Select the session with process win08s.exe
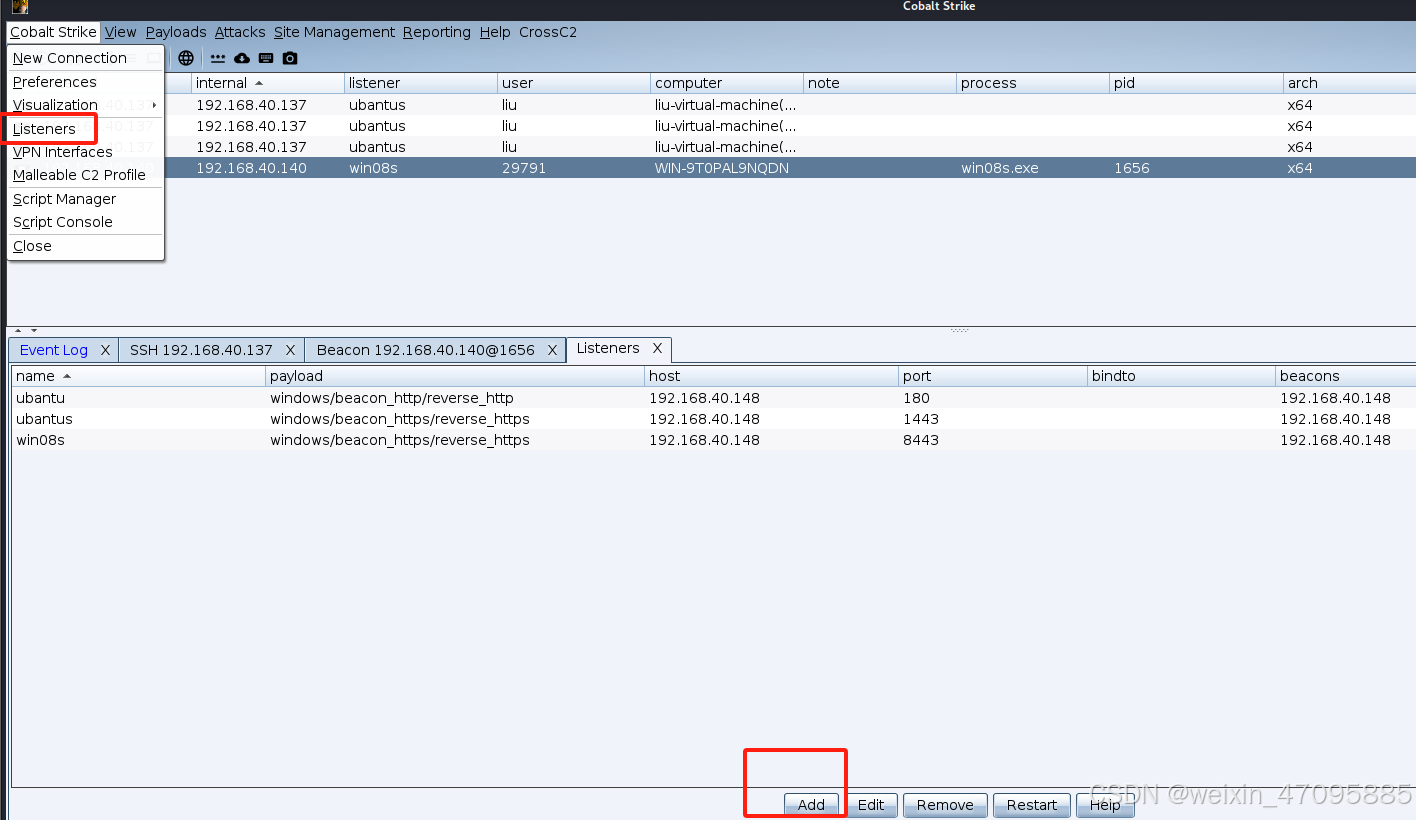This screenshot has width=1416, height=820. 790,168
